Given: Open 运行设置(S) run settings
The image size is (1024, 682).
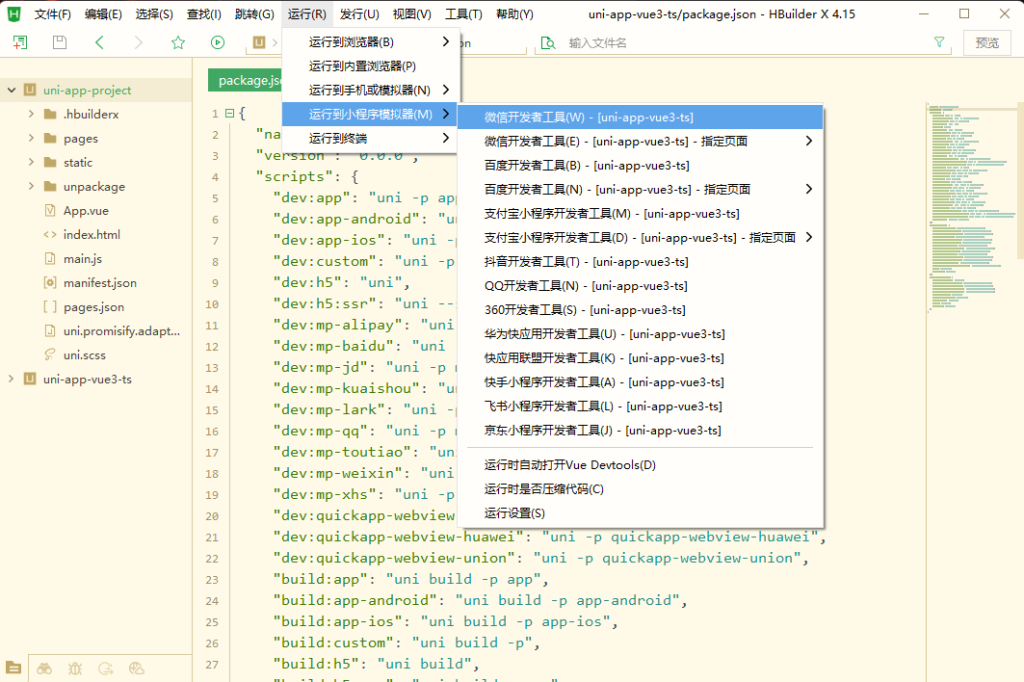Looking at the screenshot, I should tap(514, 513).
